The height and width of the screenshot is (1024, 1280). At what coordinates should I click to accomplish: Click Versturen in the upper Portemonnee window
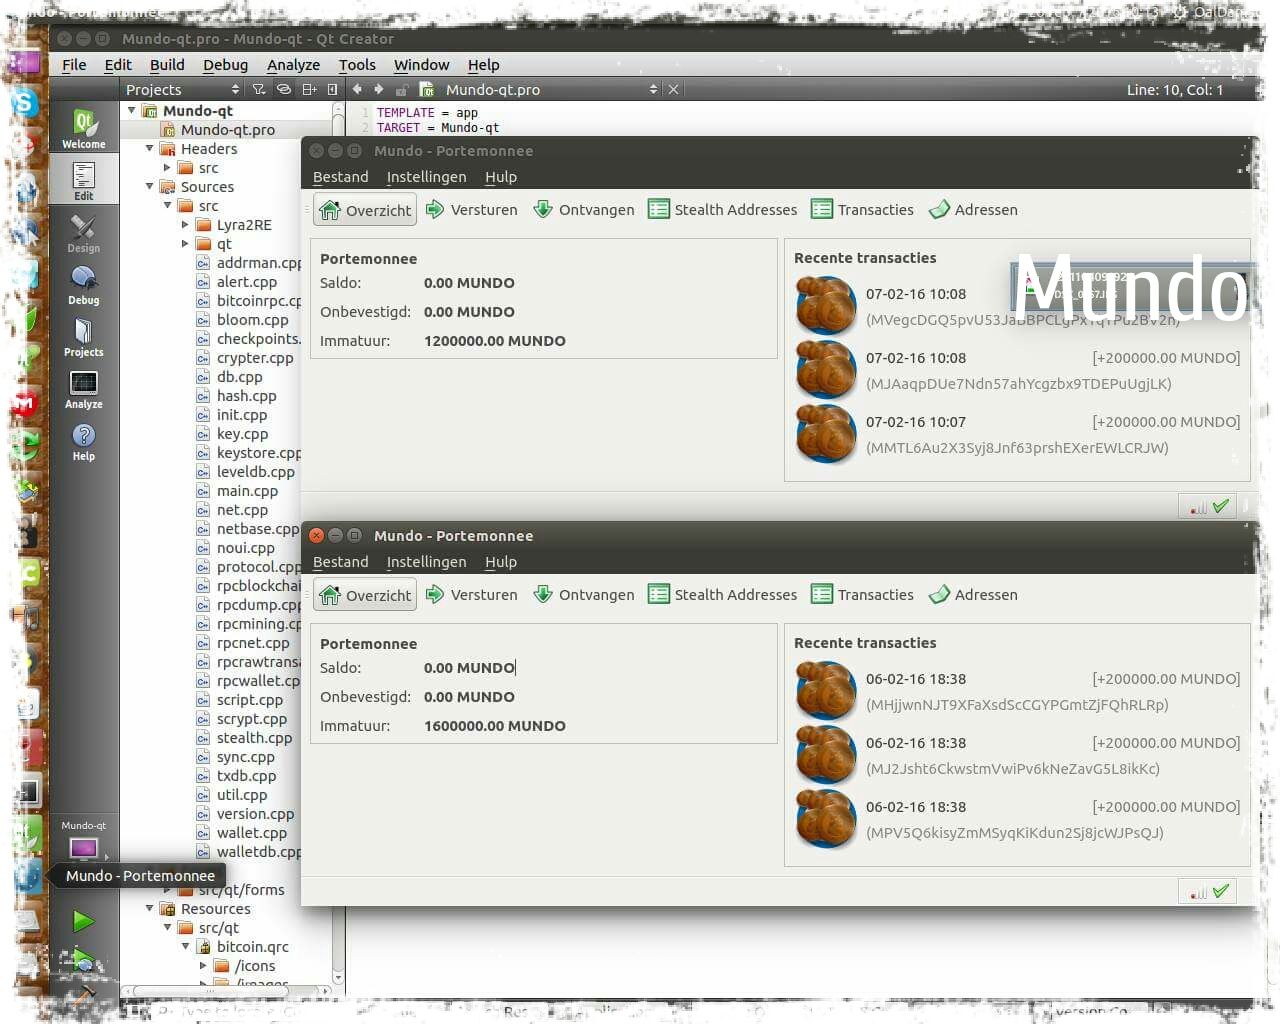[x=471, y=209]
